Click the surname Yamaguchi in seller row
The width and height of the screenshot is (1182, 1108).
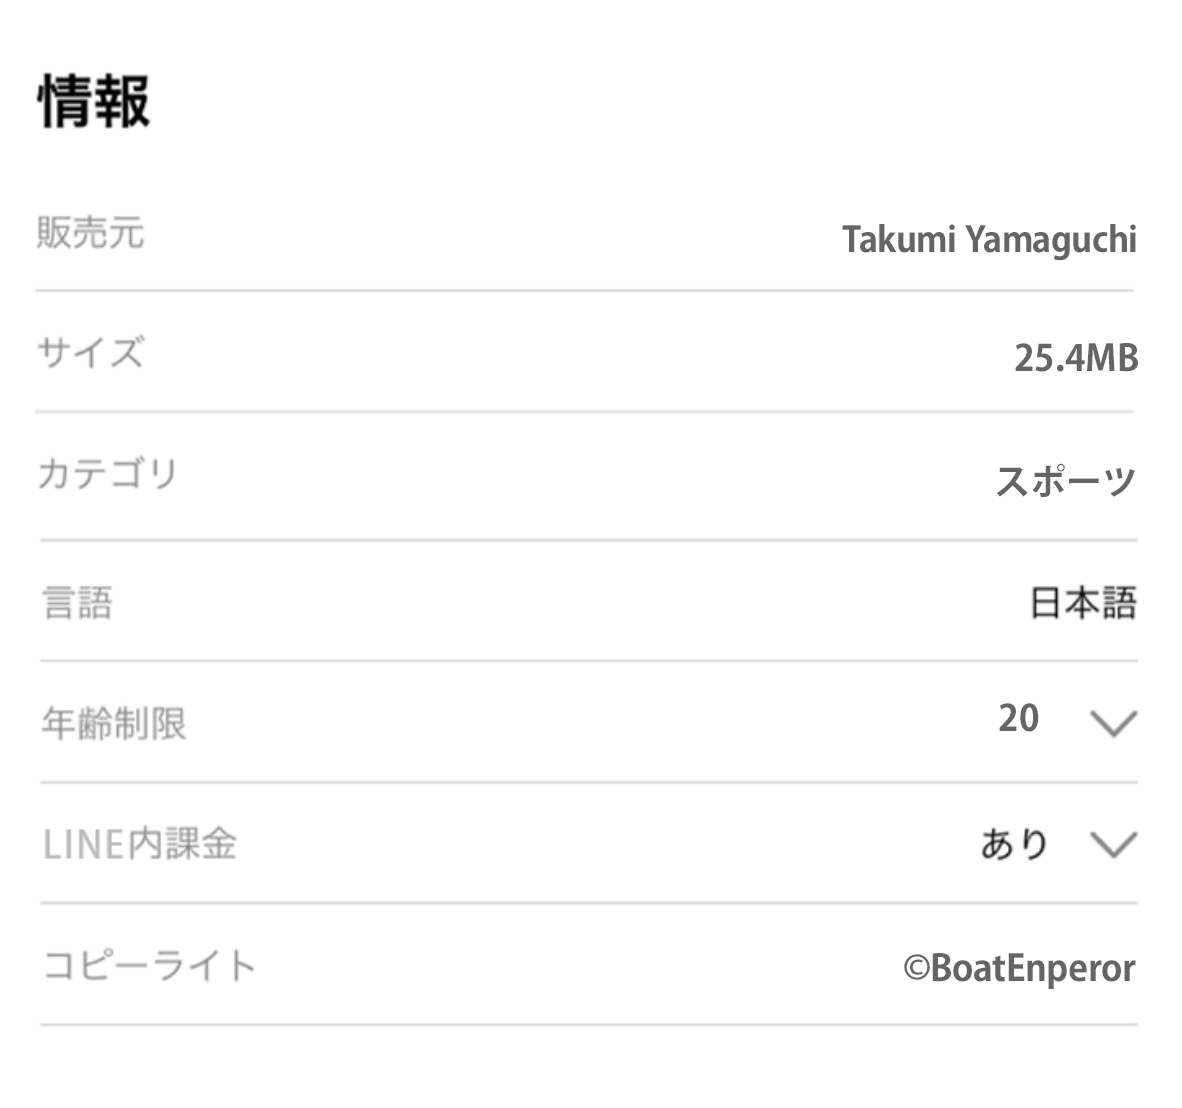click(1051, 240)
